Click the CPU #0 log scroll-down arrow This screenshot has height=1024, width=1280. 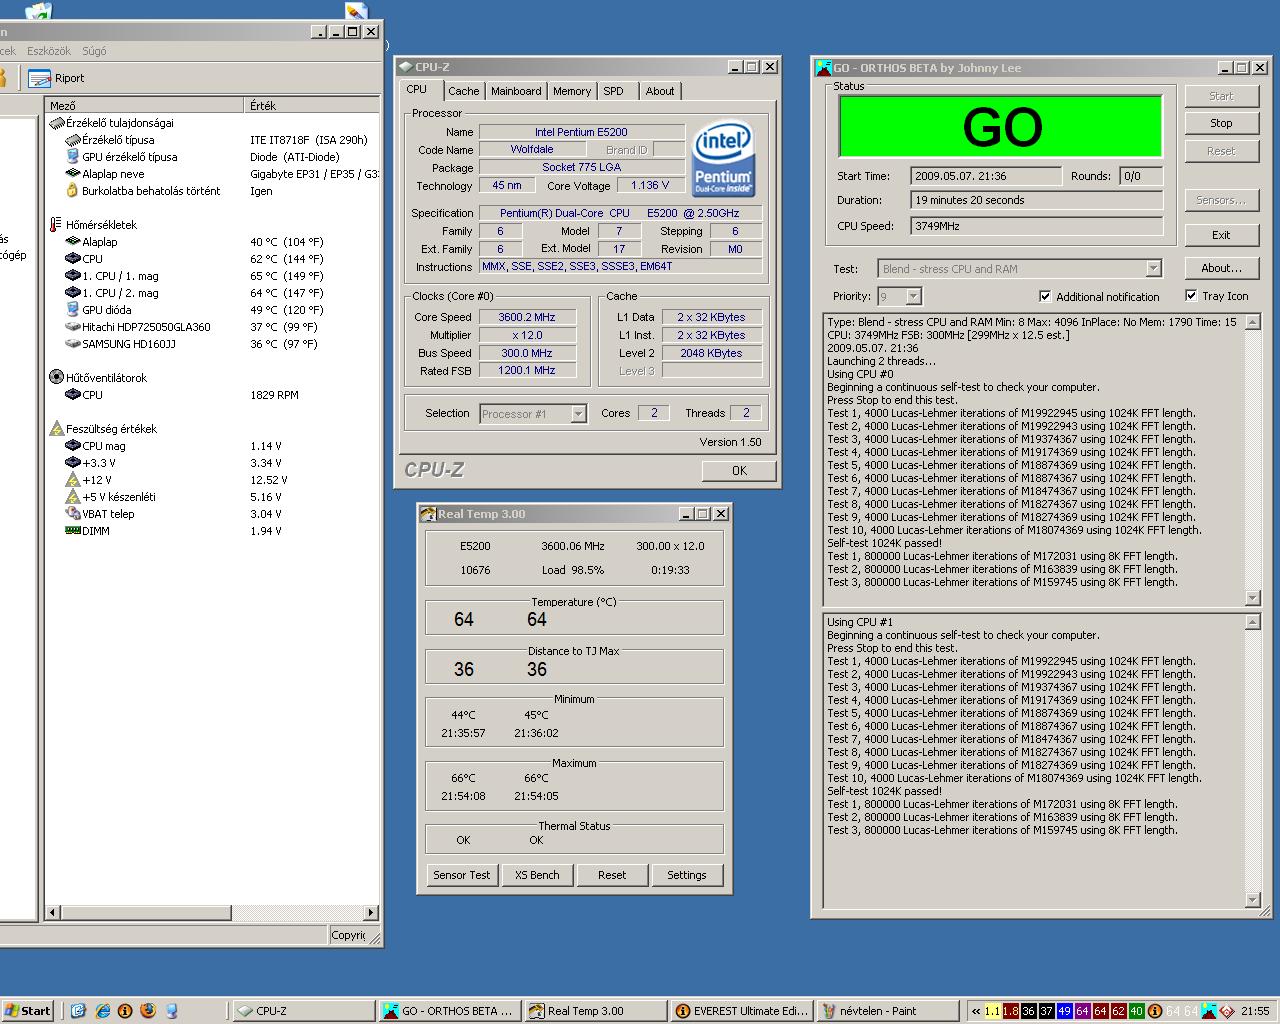click(x=1253, y=598)
